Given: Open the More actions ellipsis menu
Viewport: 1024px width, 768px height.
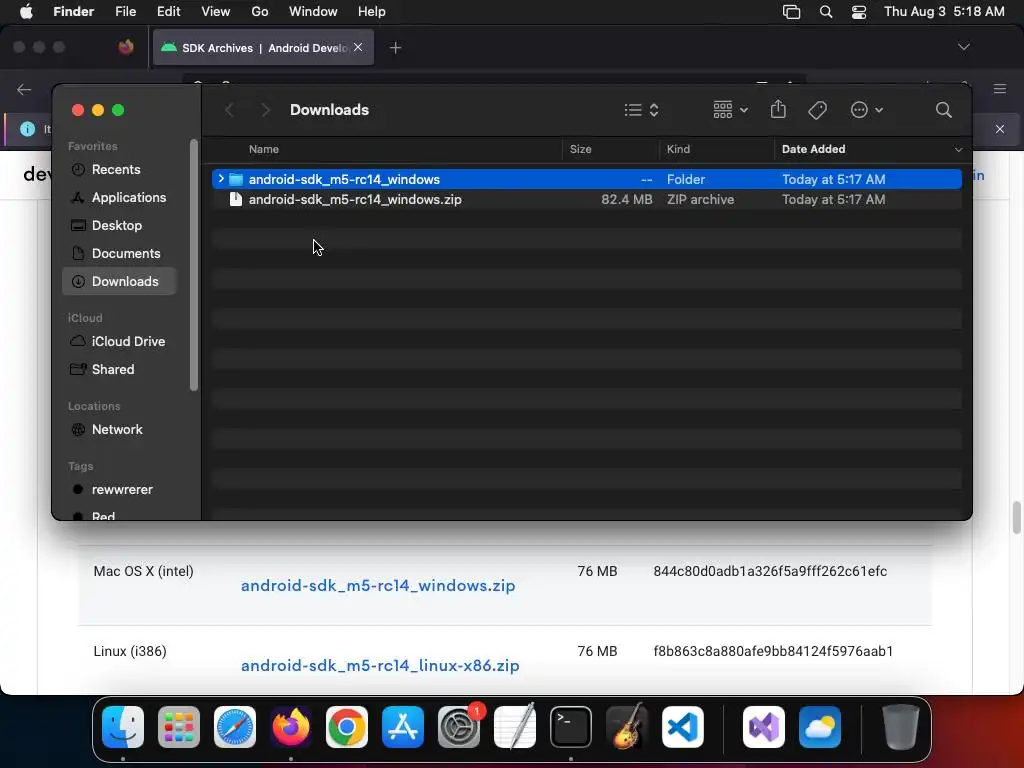Looking at the screenshot, I should coord(867,110).
